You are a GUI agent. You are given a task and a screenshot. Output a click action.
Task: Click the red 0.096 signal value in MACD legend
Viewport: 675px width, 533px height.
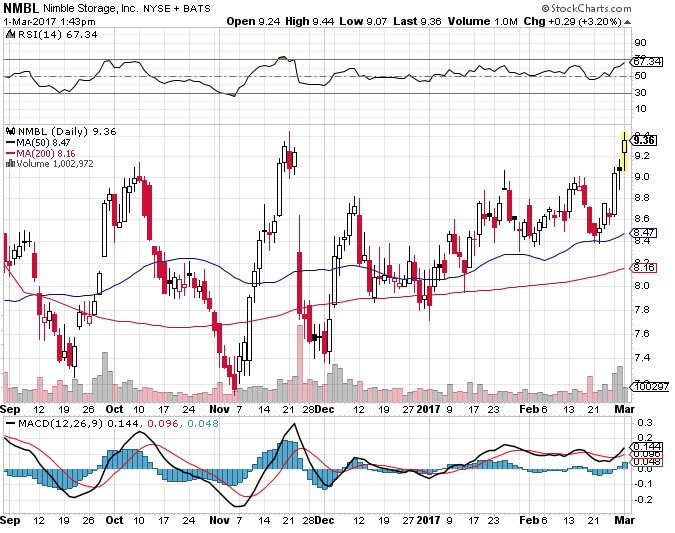[x=163, y=424]
